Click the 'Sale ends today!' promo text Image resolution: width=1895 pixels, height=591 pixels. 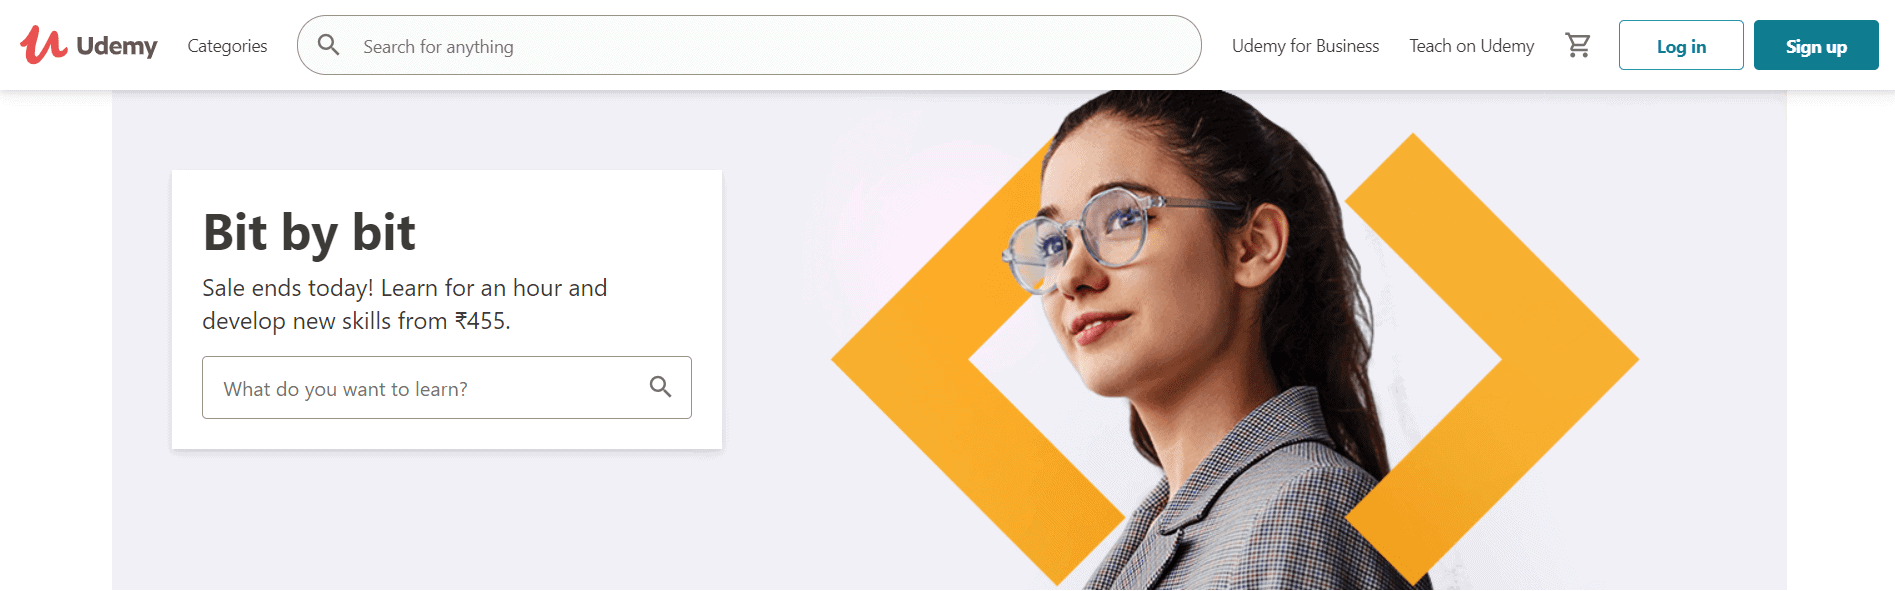288,288
